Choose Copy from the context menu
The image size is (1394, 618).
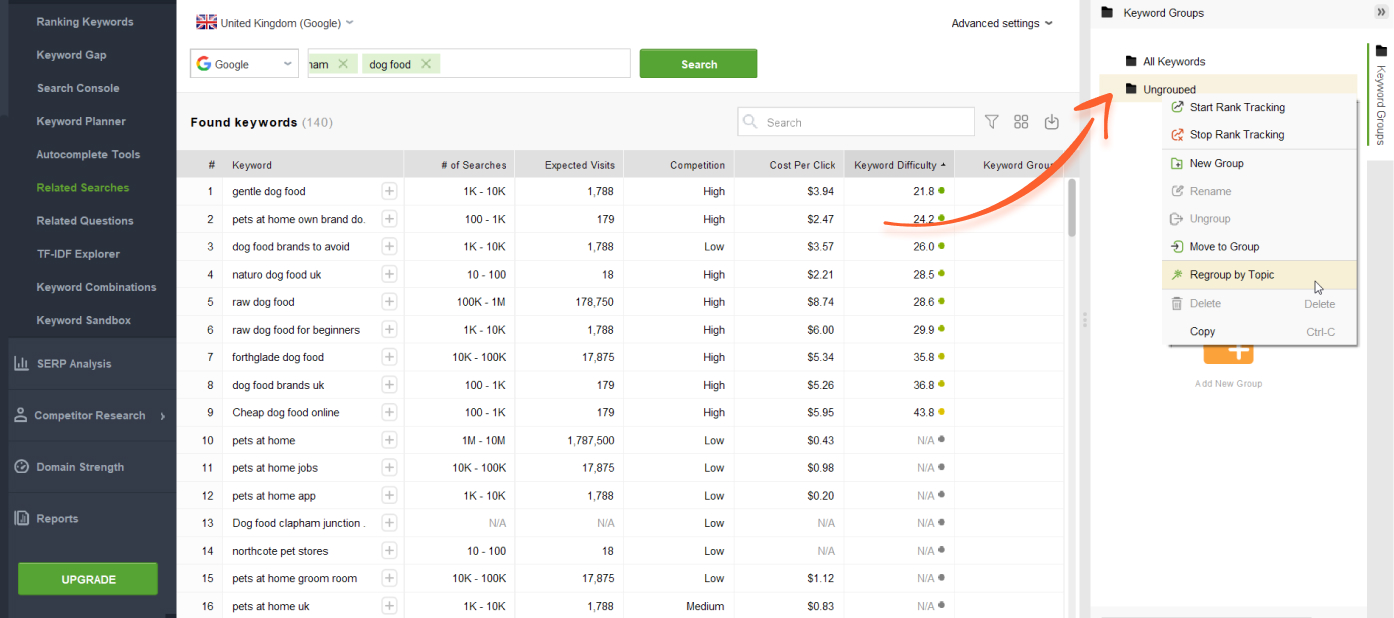1203,332
